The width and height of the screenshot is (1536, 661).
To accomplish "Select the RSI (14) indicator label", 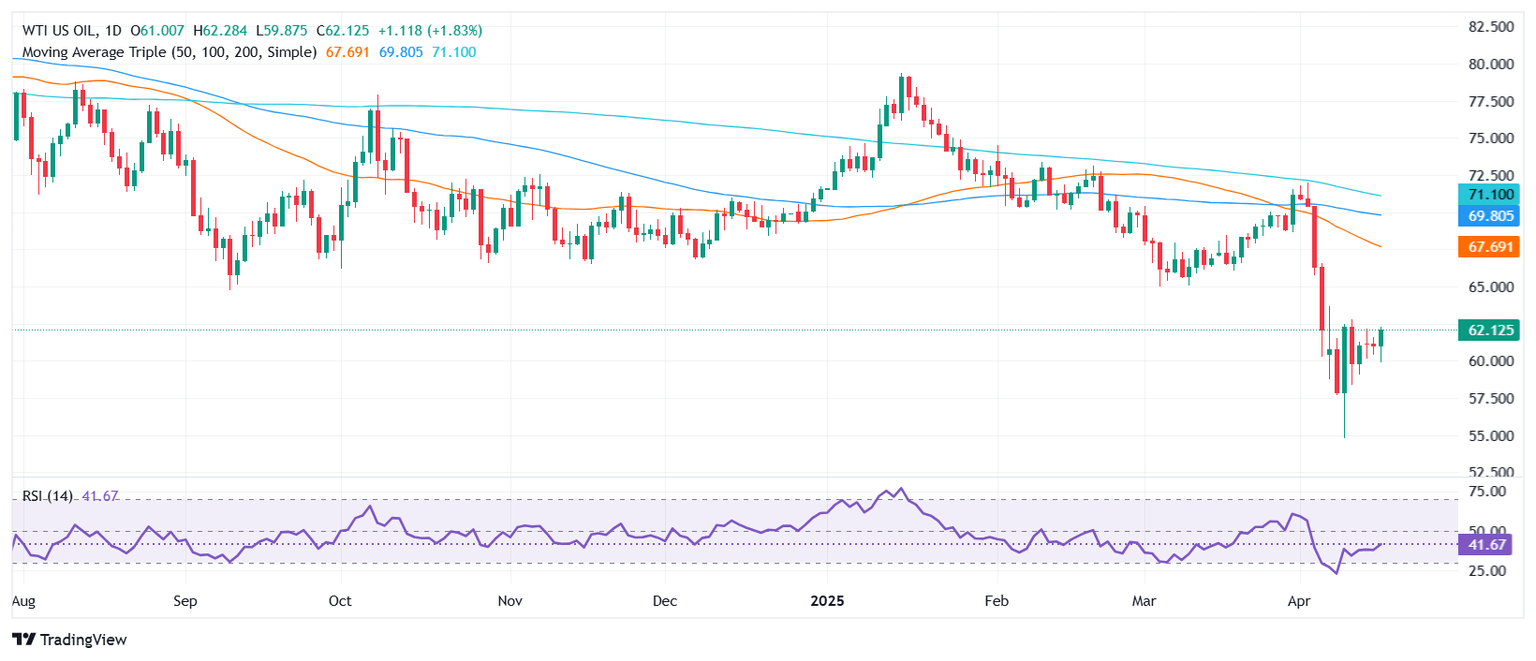I will coord(42,496).
